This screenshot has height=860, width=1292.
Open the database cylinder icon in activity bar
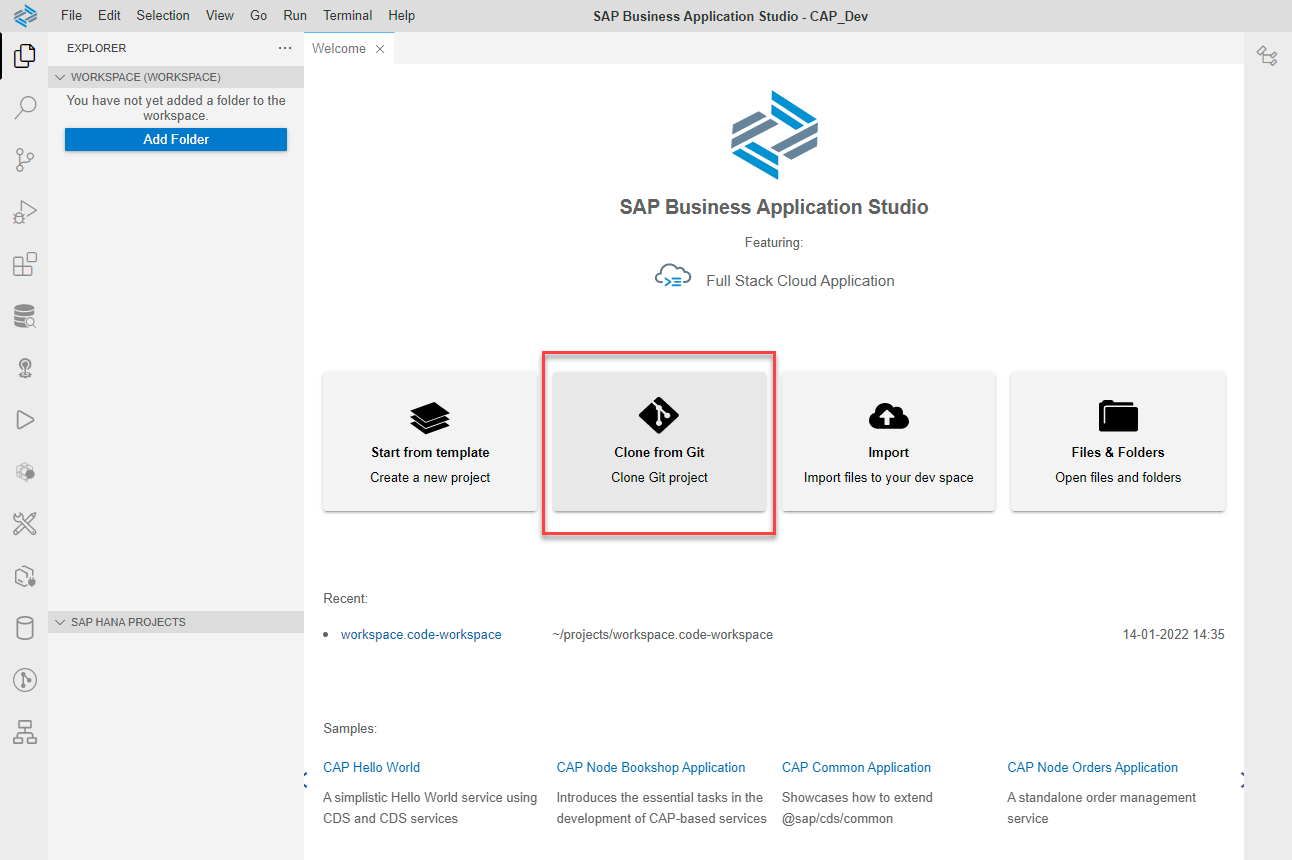point(24,628)
